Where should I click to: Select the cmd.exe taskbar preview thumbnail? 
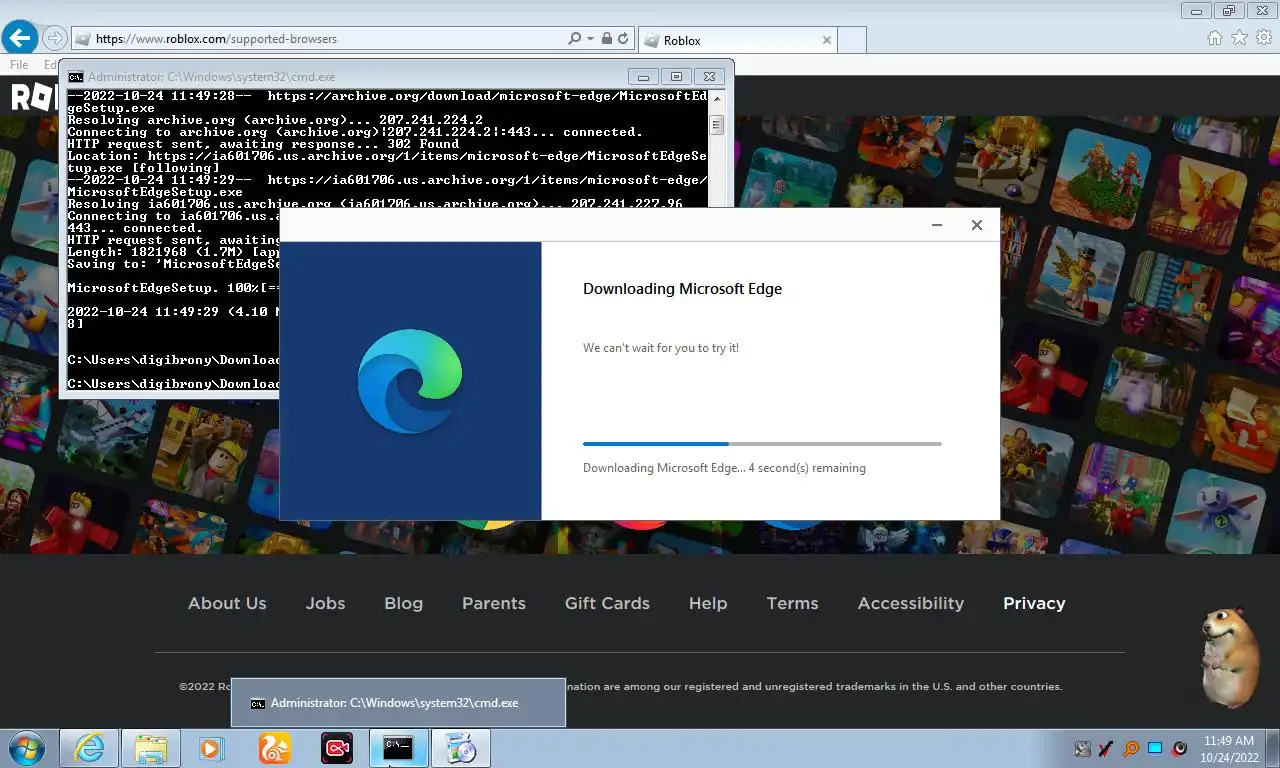coord(398,702)
